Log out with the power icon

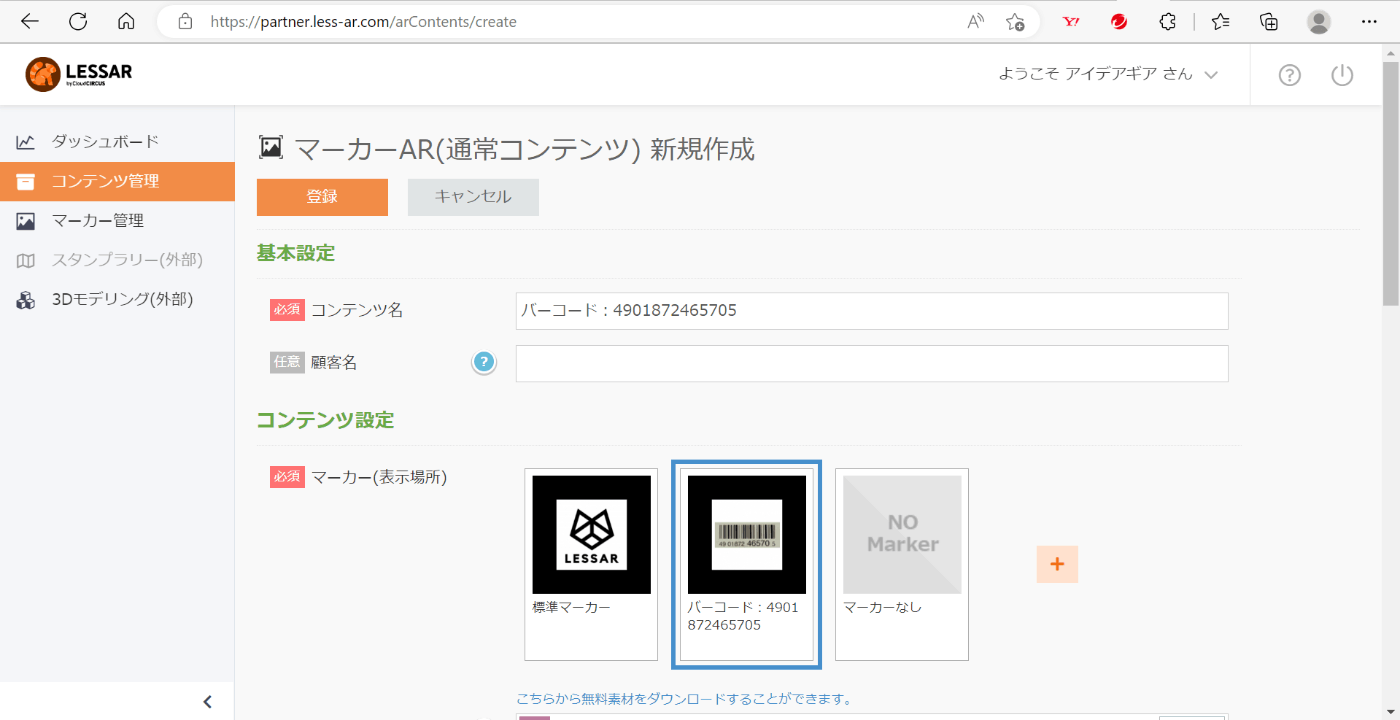pyautogui.click(x=1342, y=75)
